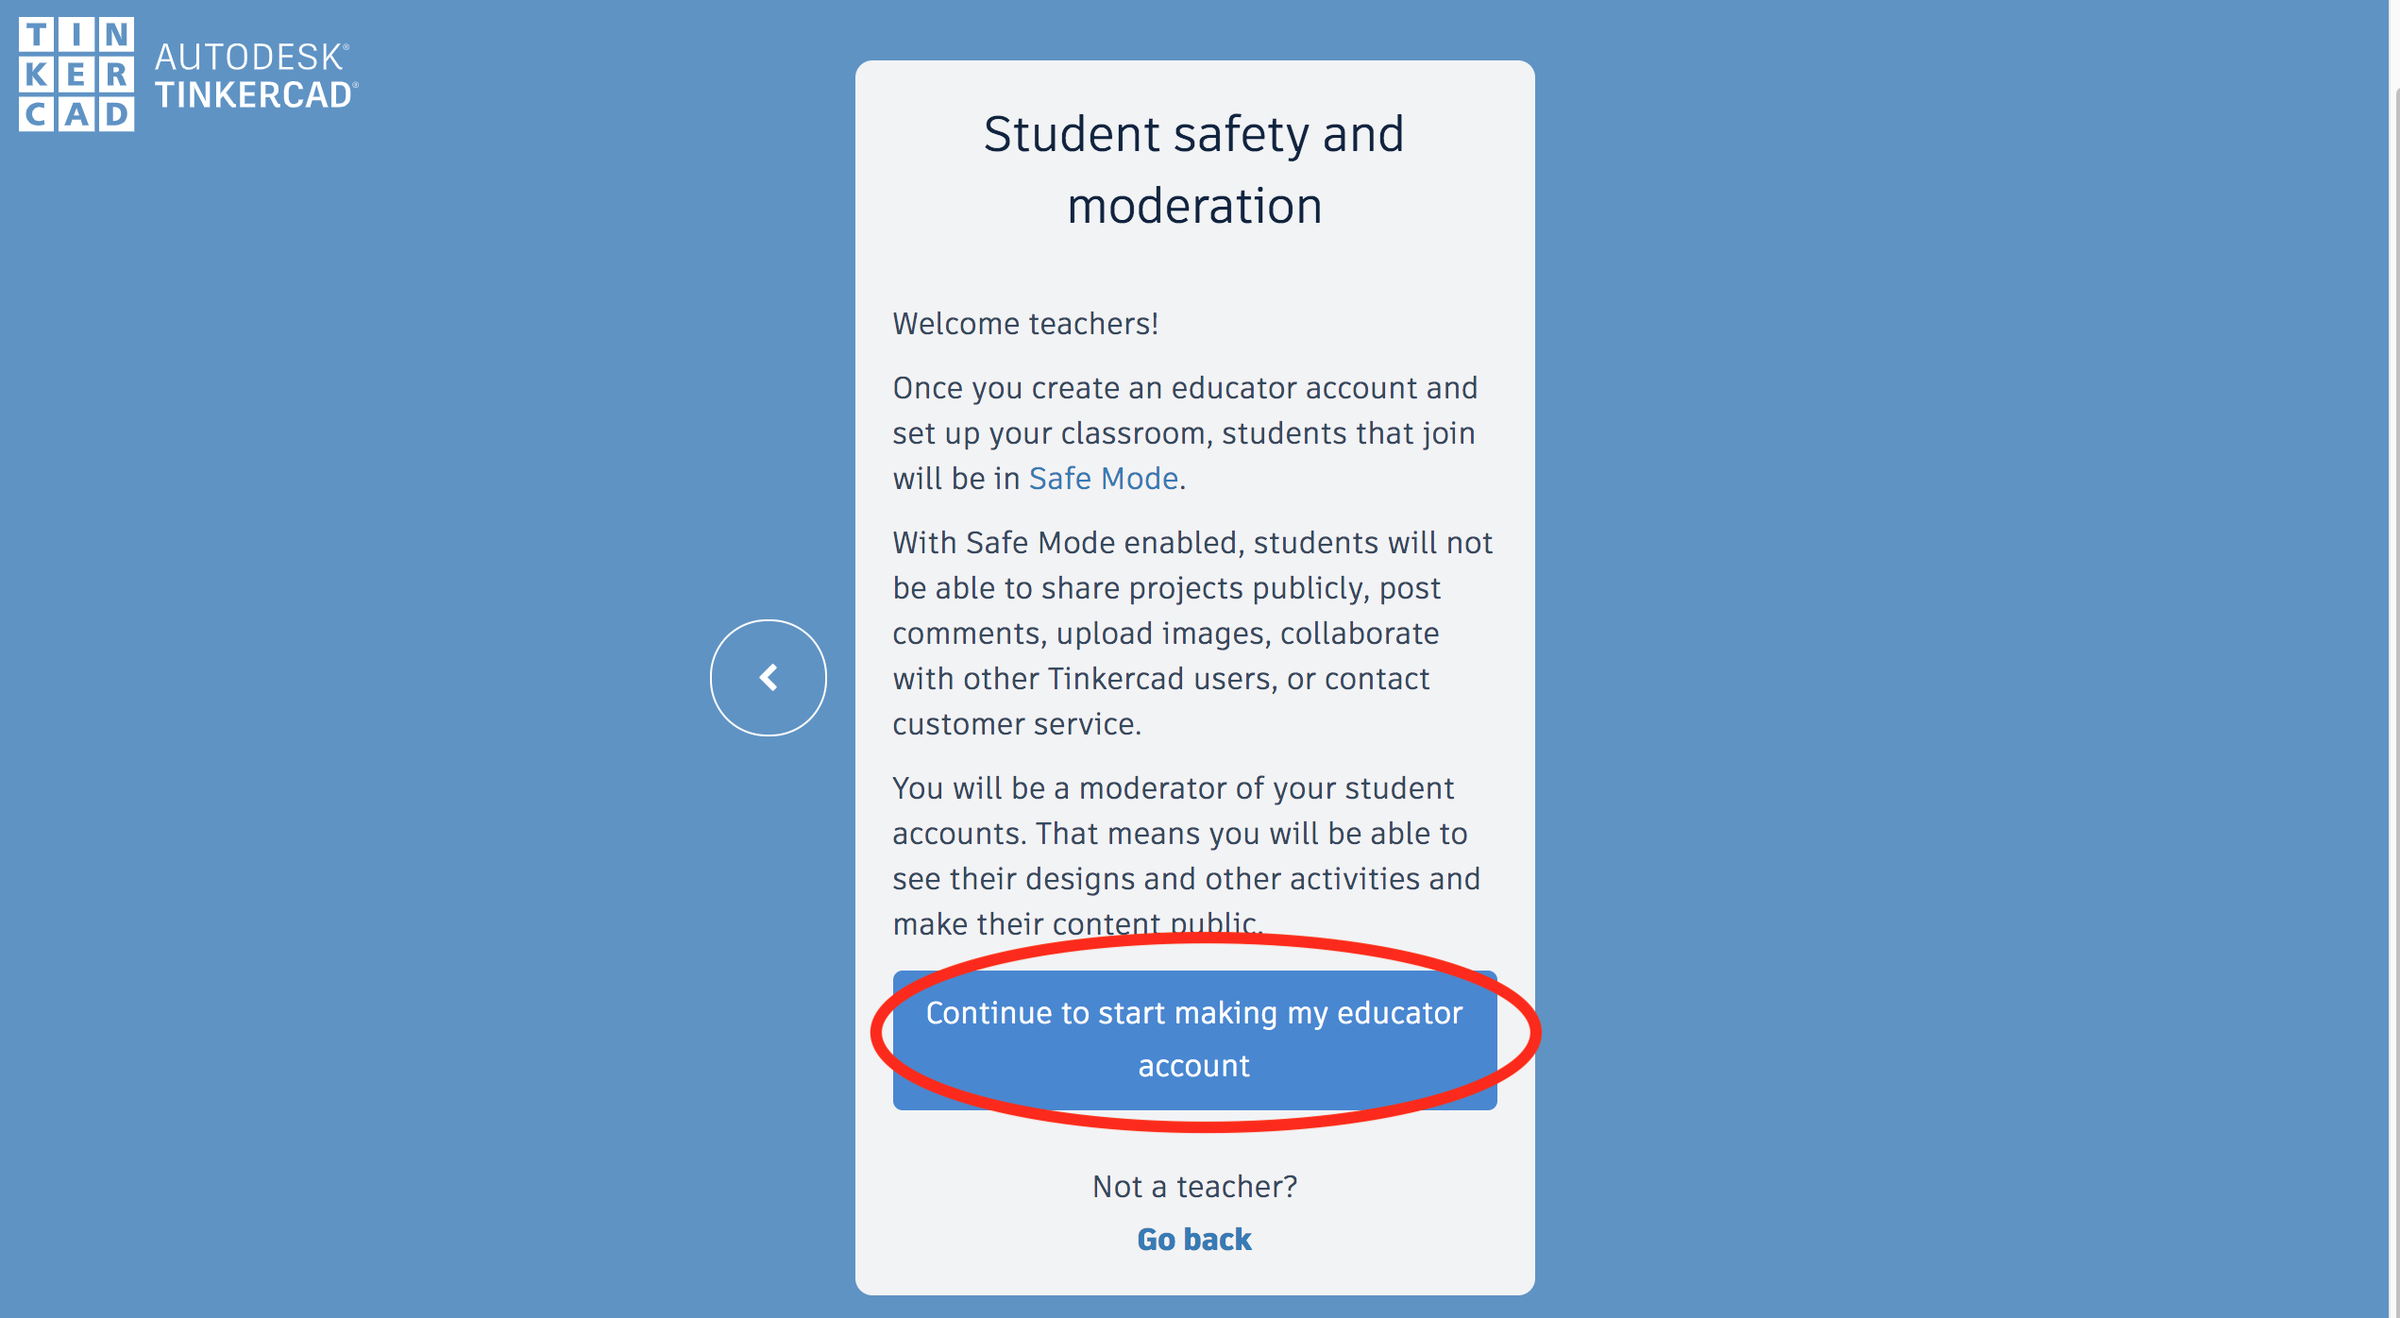Click the "D" tile in the Tinkercad logo

coord(116,114)
